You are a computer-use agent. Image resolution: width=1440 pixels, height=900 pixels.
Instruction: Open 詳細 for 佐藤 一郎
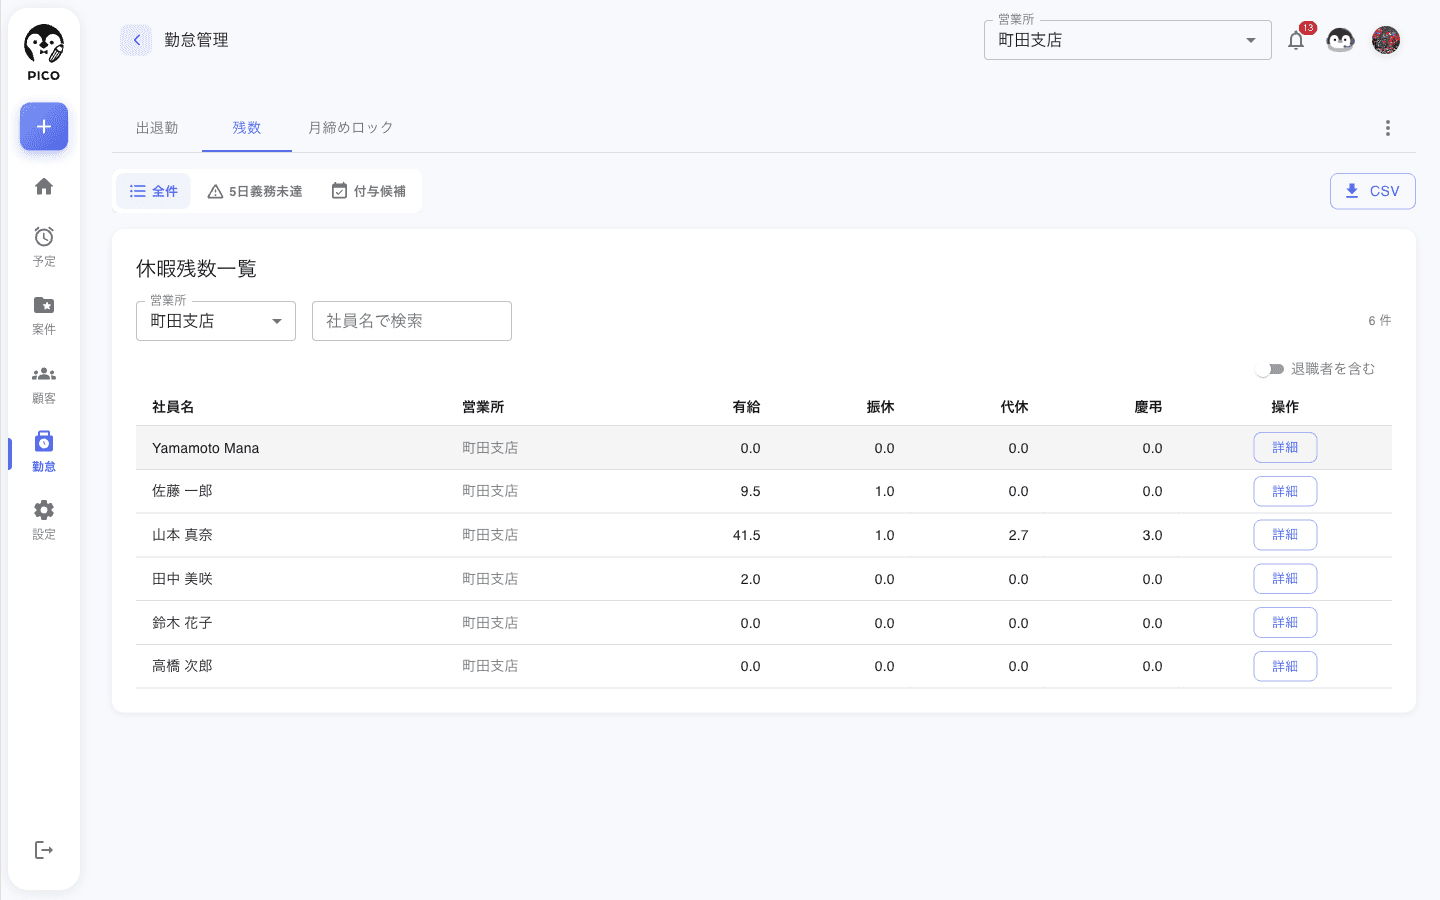(x=1285, y=491)
